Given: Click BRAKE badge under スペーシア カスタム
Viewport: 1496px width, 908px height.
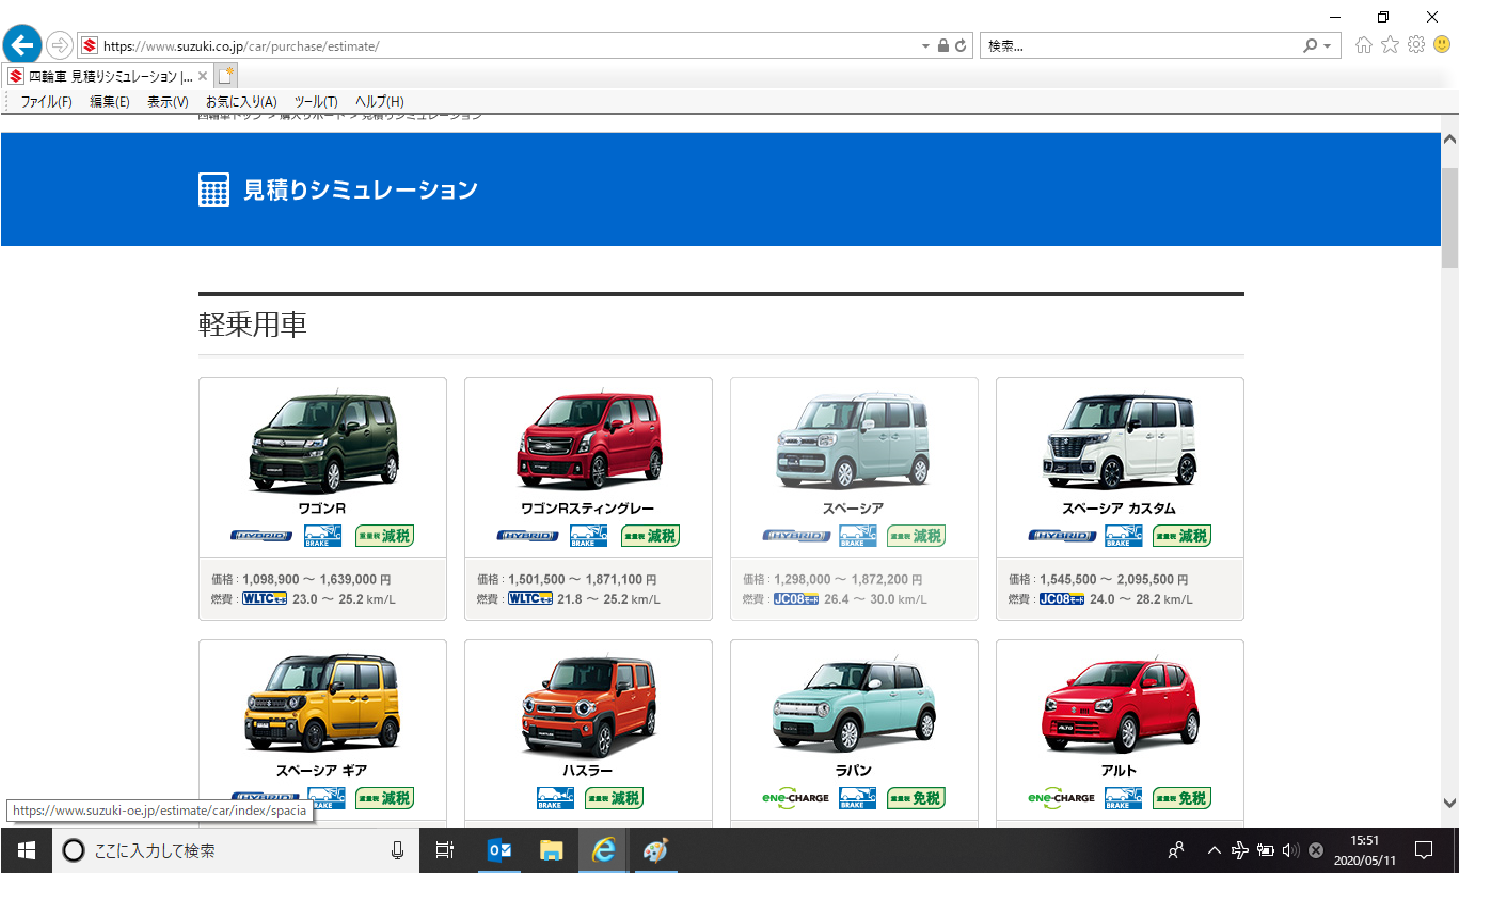Looking at the screenshot, I should [1124, 536].
